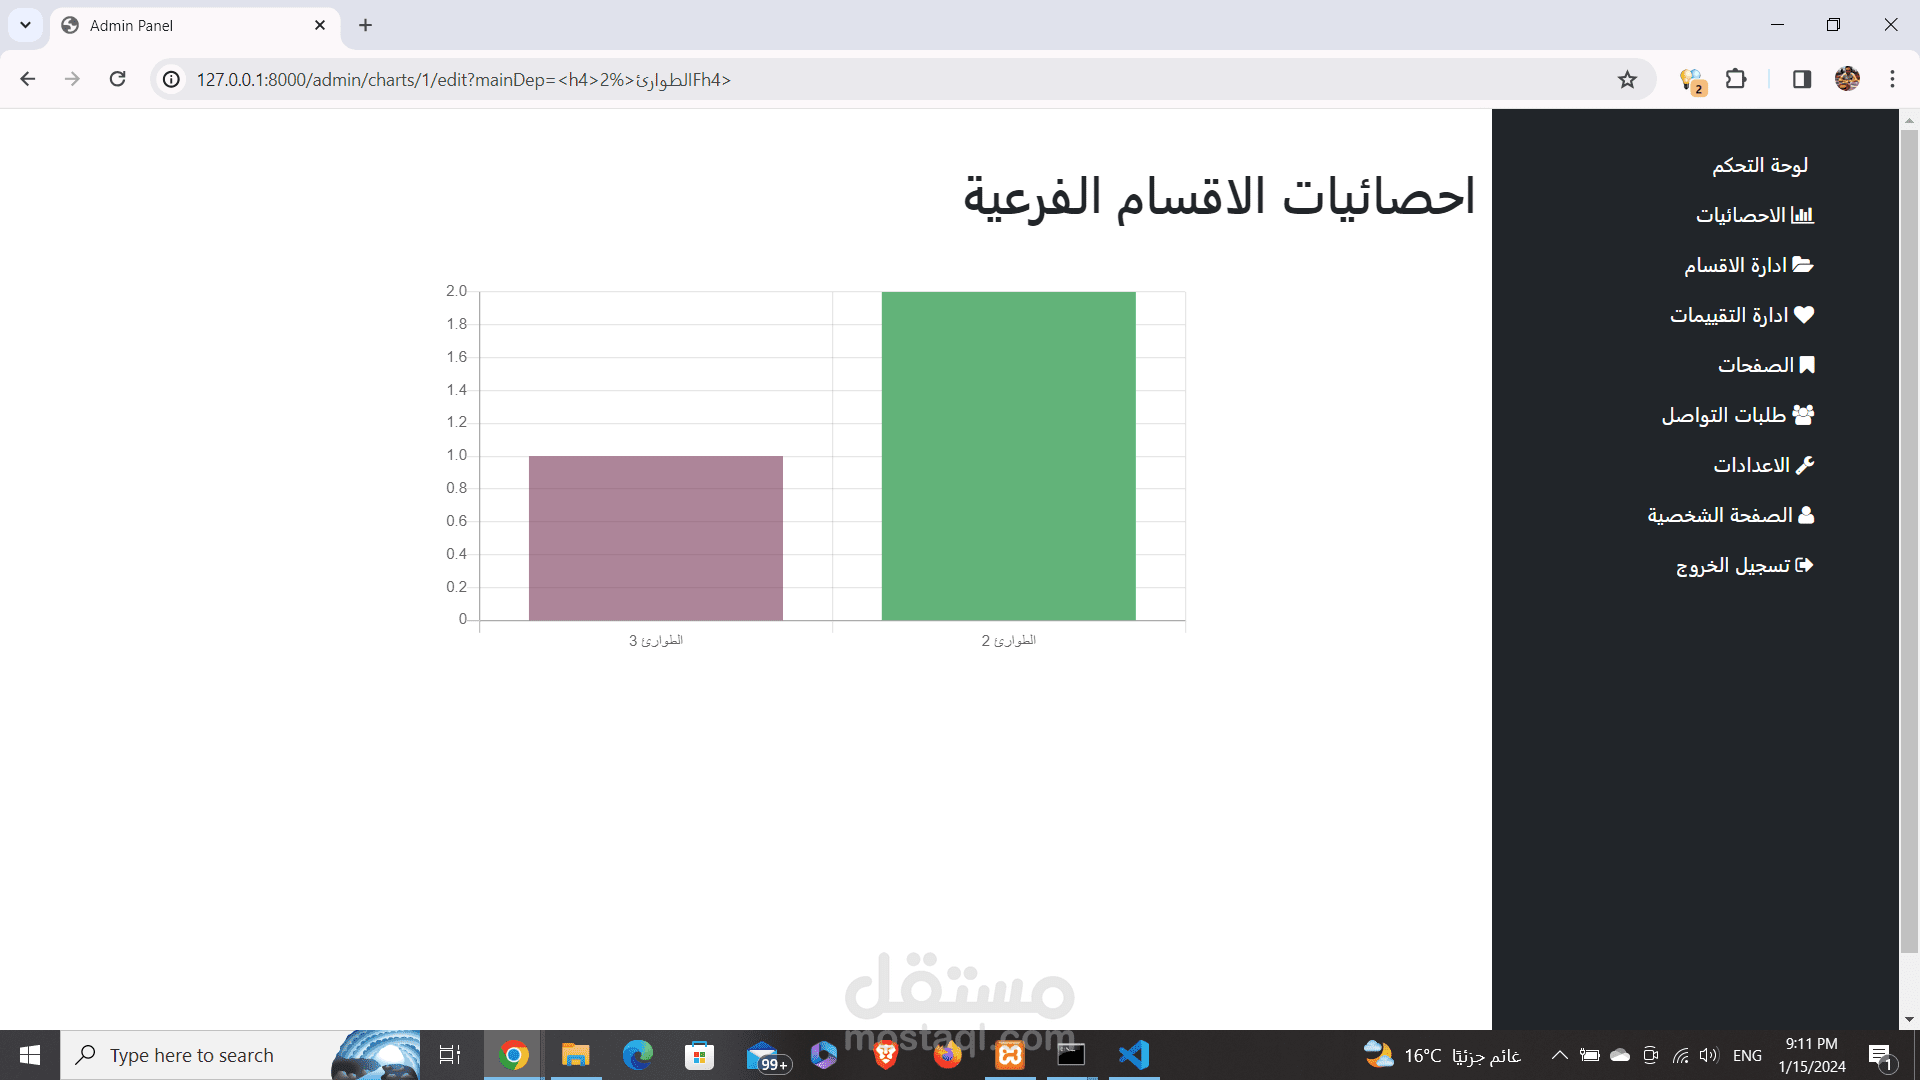Click the bar chart statistics sidebar icon
The image size is (1920, 1080).
point(1802,215)
